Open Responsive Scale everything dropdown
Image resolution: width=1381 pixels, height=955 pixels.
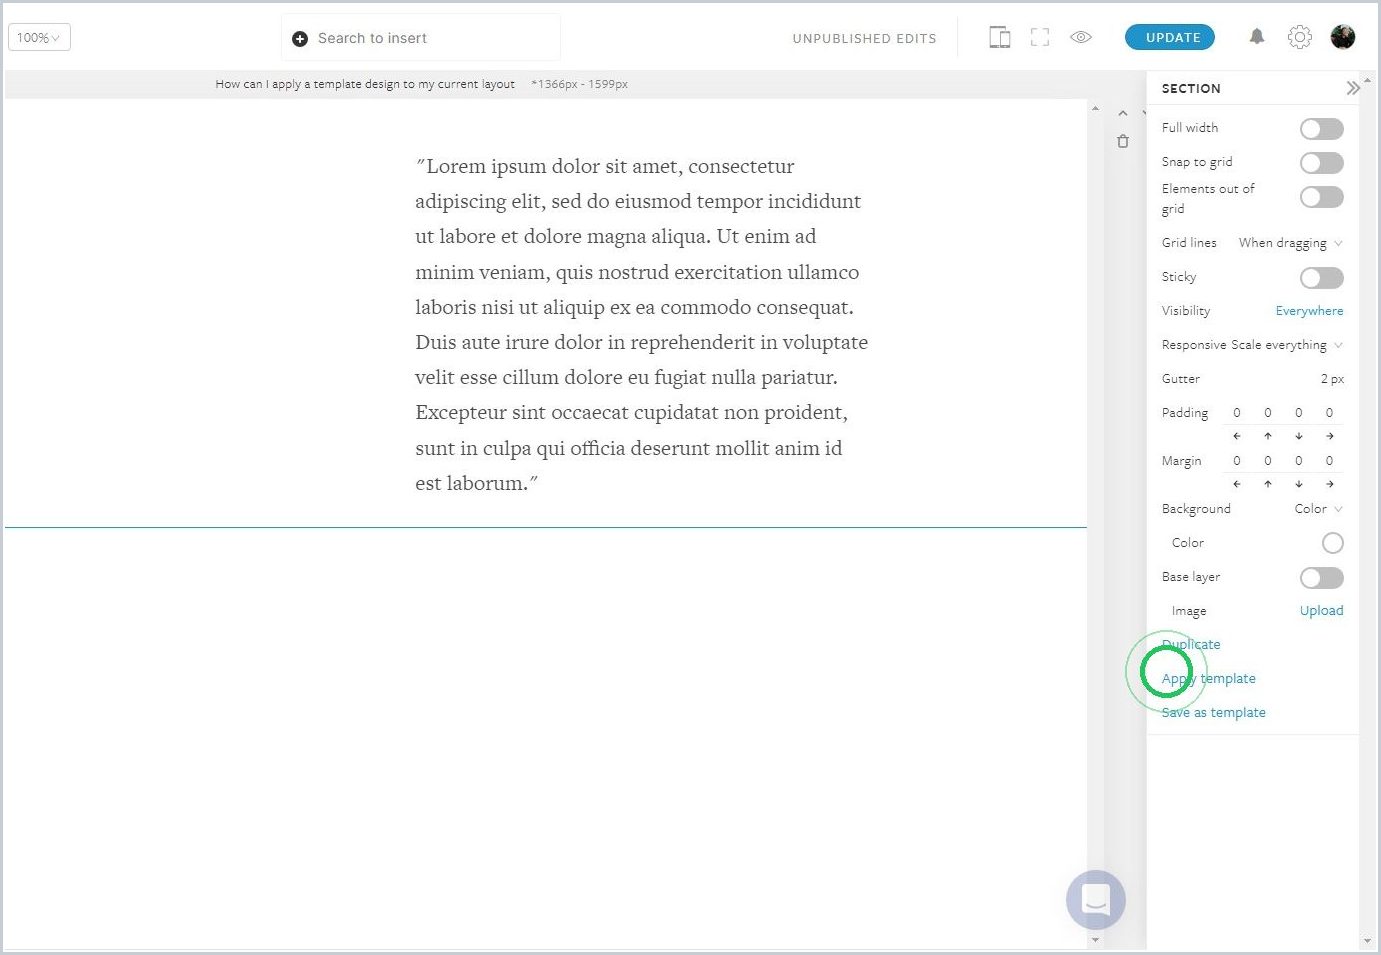tap(1287, 345)
